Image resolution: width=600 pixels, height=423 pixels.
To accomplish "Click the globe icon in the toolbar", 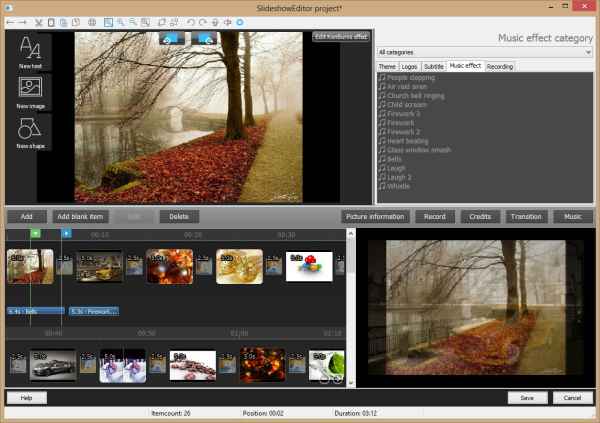I will 92,22.
